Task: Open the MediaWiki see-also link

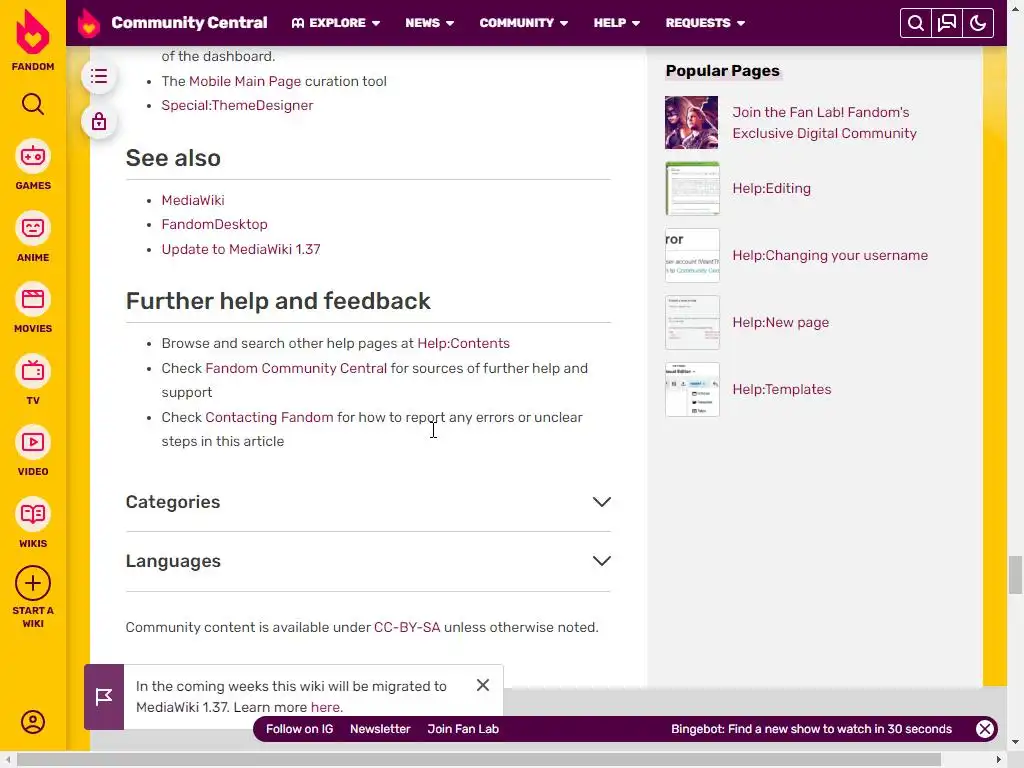Action: [x=193, y=200]
